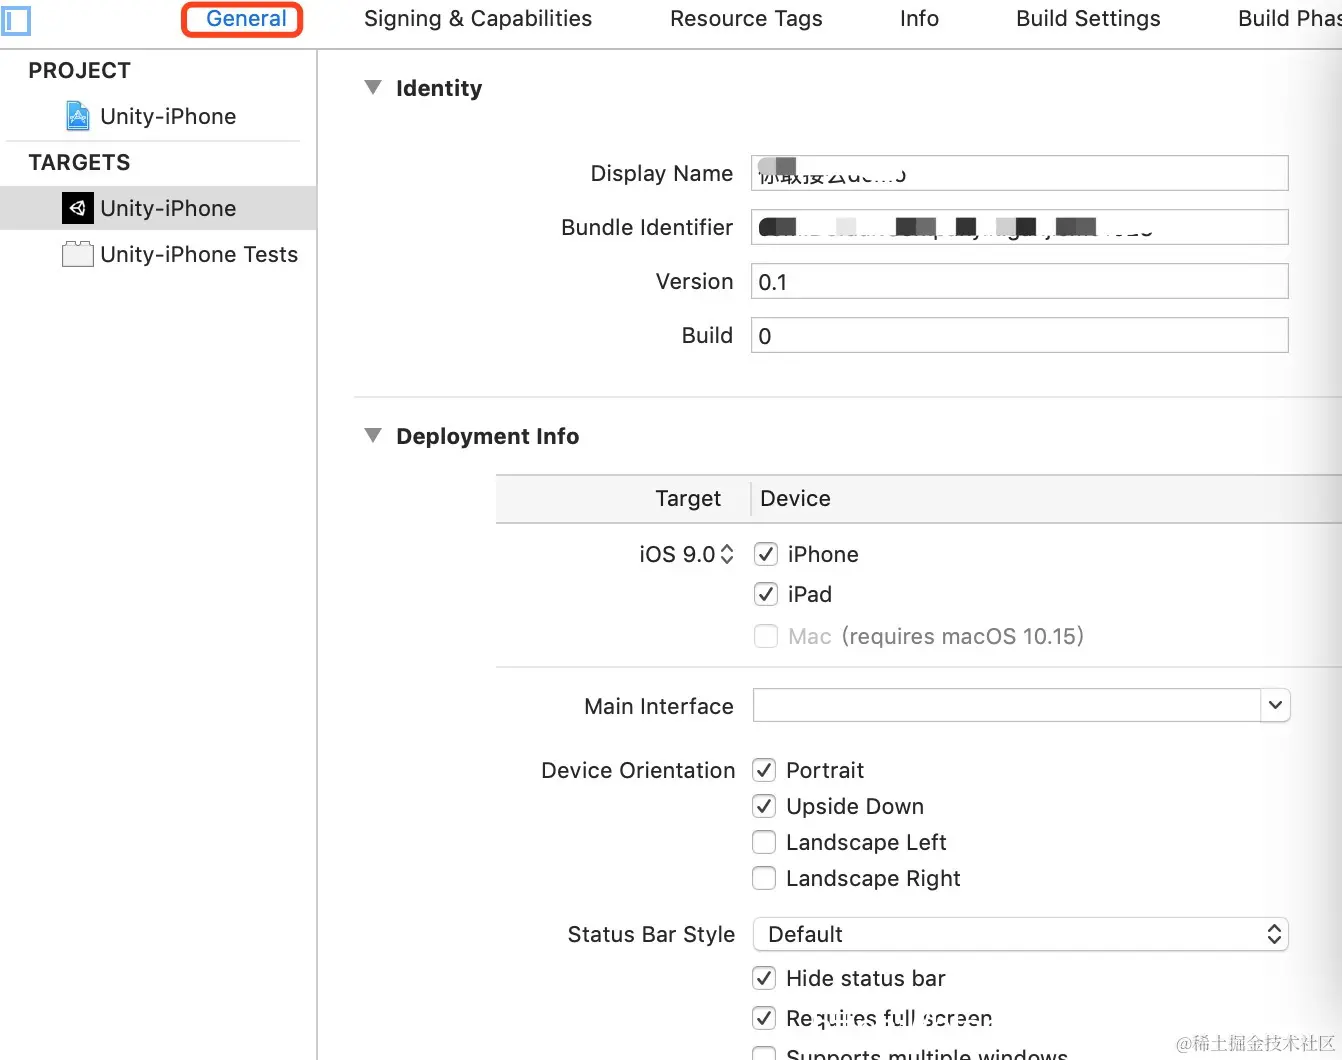The height and width of the screenshot is (1060, 1342).
Task: Switch to the Info tab
Action: [x=919, y=19]
